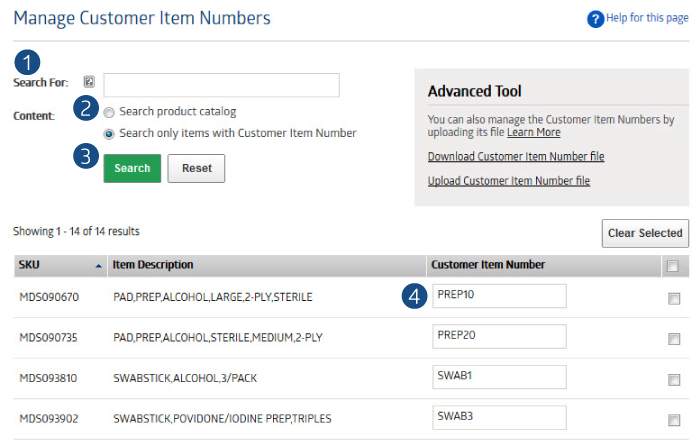Click the SKU column sort arrow

click(99, 266)
